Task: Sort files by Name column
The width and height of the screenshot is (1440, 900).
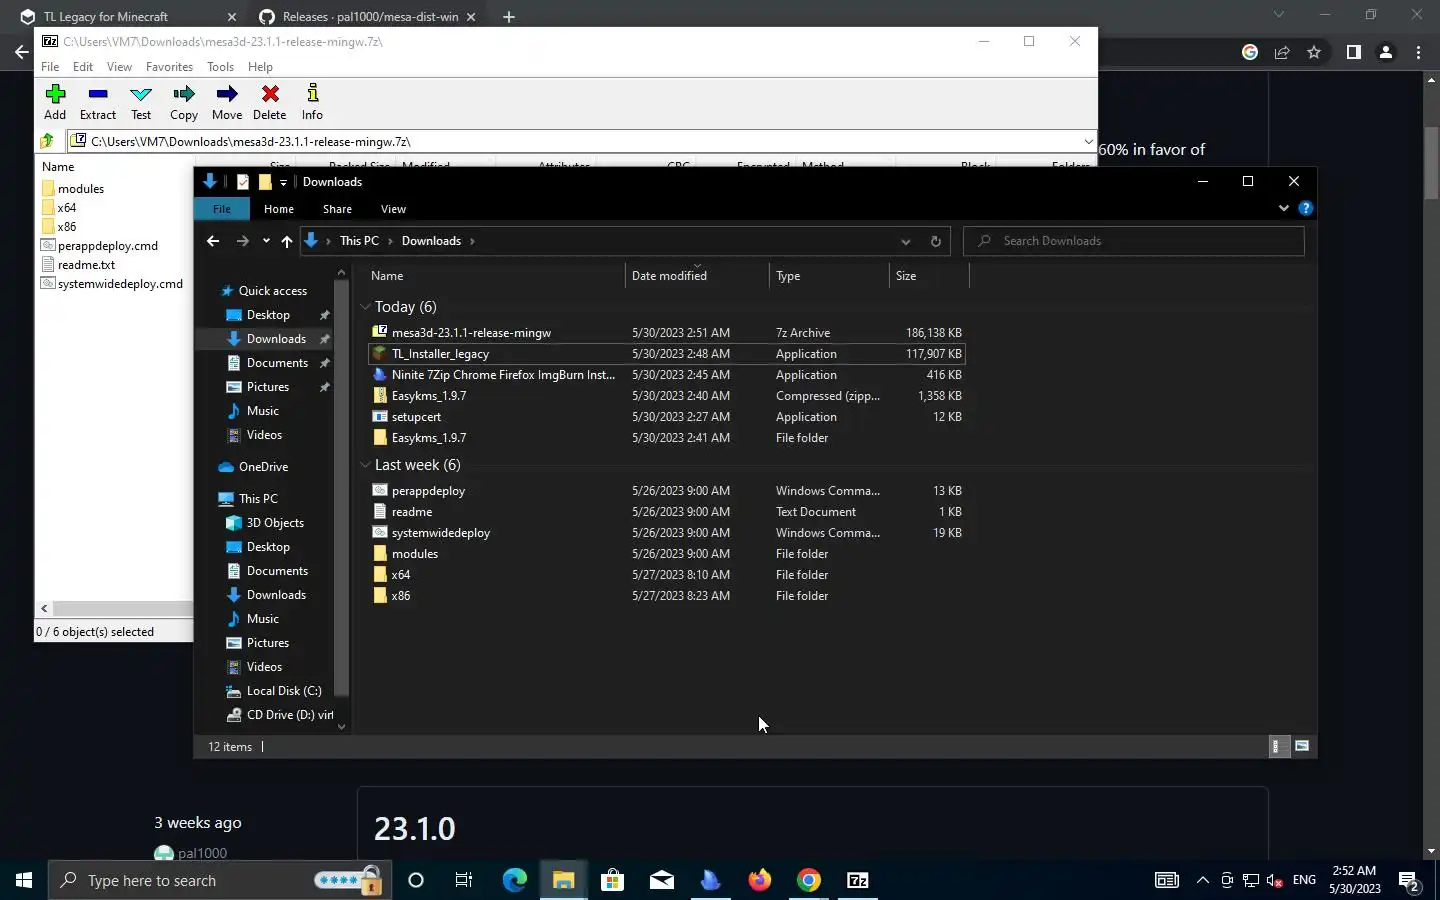Action: [x=494, y=276]
